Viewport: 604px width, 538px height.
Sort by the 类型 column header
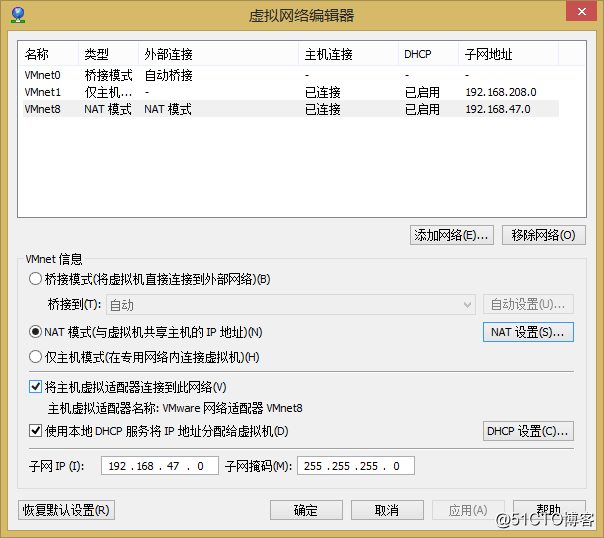(108, 54)
